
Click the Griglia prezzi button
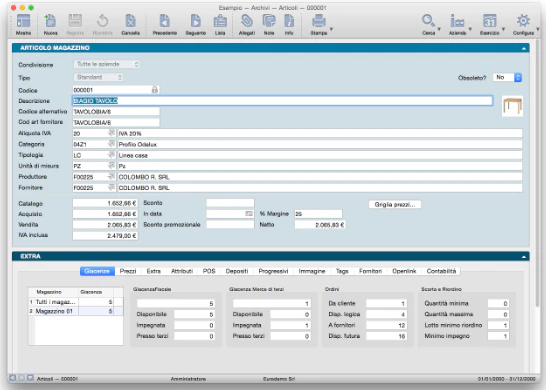pyautogui.click(x=395, y=205)
